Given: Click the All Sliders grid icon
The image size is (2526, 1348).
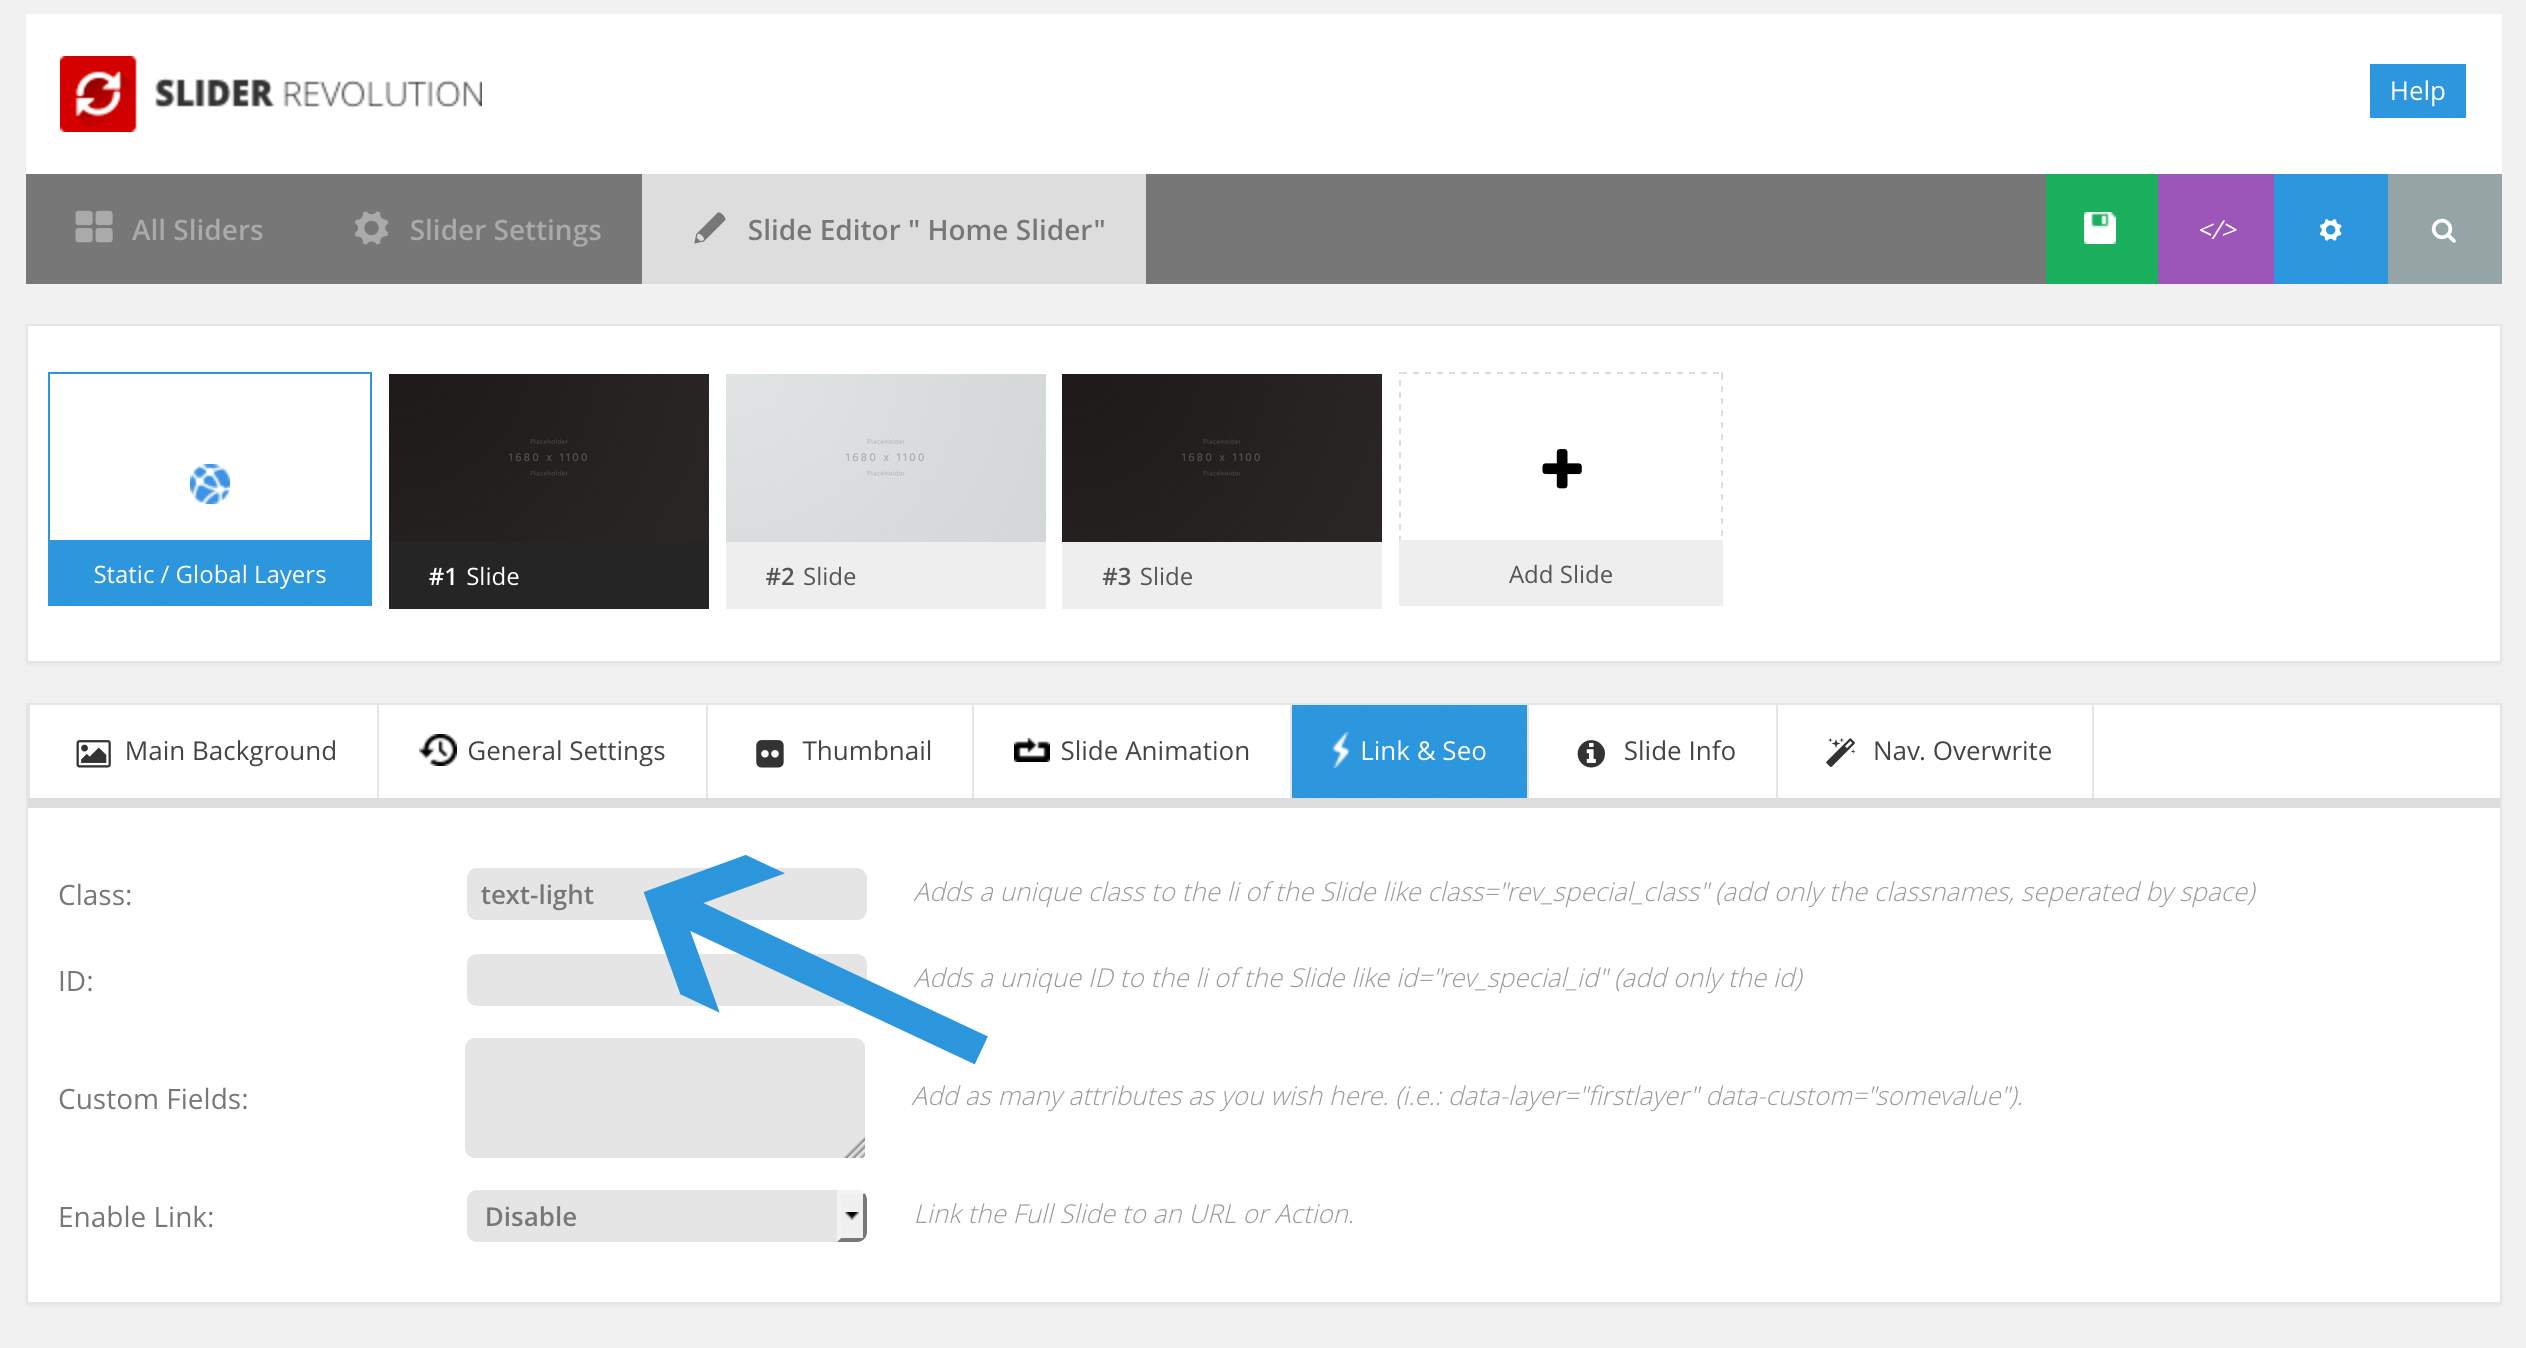Looking at the screenshot, I should pos(94,227).
